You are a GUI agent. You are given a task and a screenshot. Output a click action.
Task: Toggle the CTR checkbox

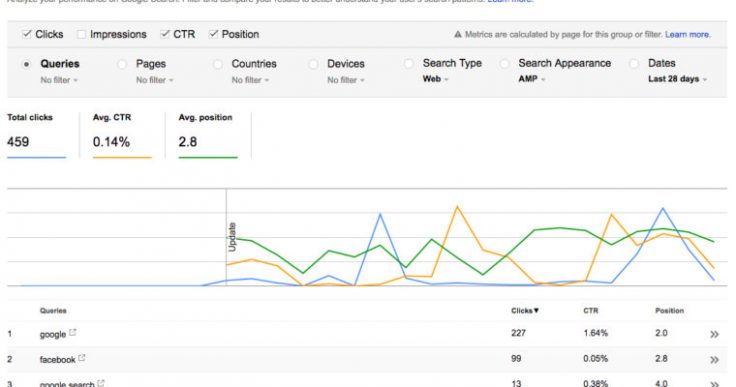click(165, 34)
